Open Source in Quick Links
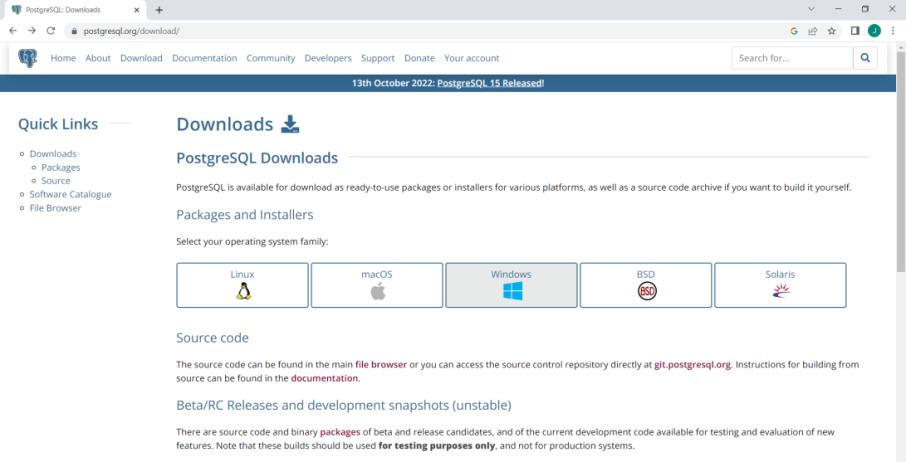 tap(55, 181)
